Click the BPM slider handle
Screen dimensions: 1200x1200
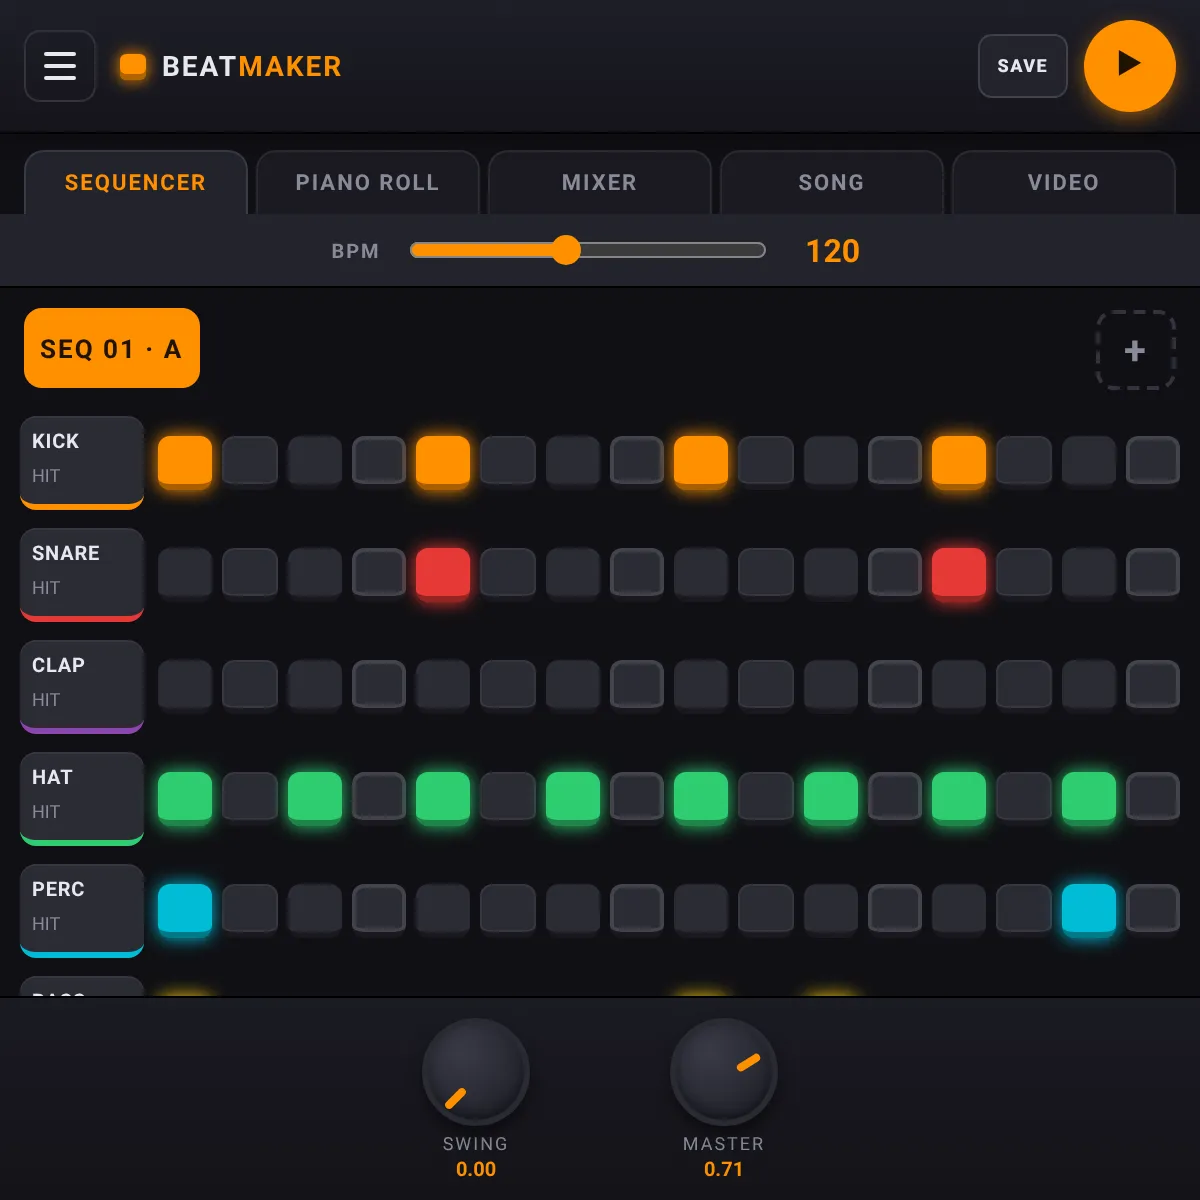[566, 250]
